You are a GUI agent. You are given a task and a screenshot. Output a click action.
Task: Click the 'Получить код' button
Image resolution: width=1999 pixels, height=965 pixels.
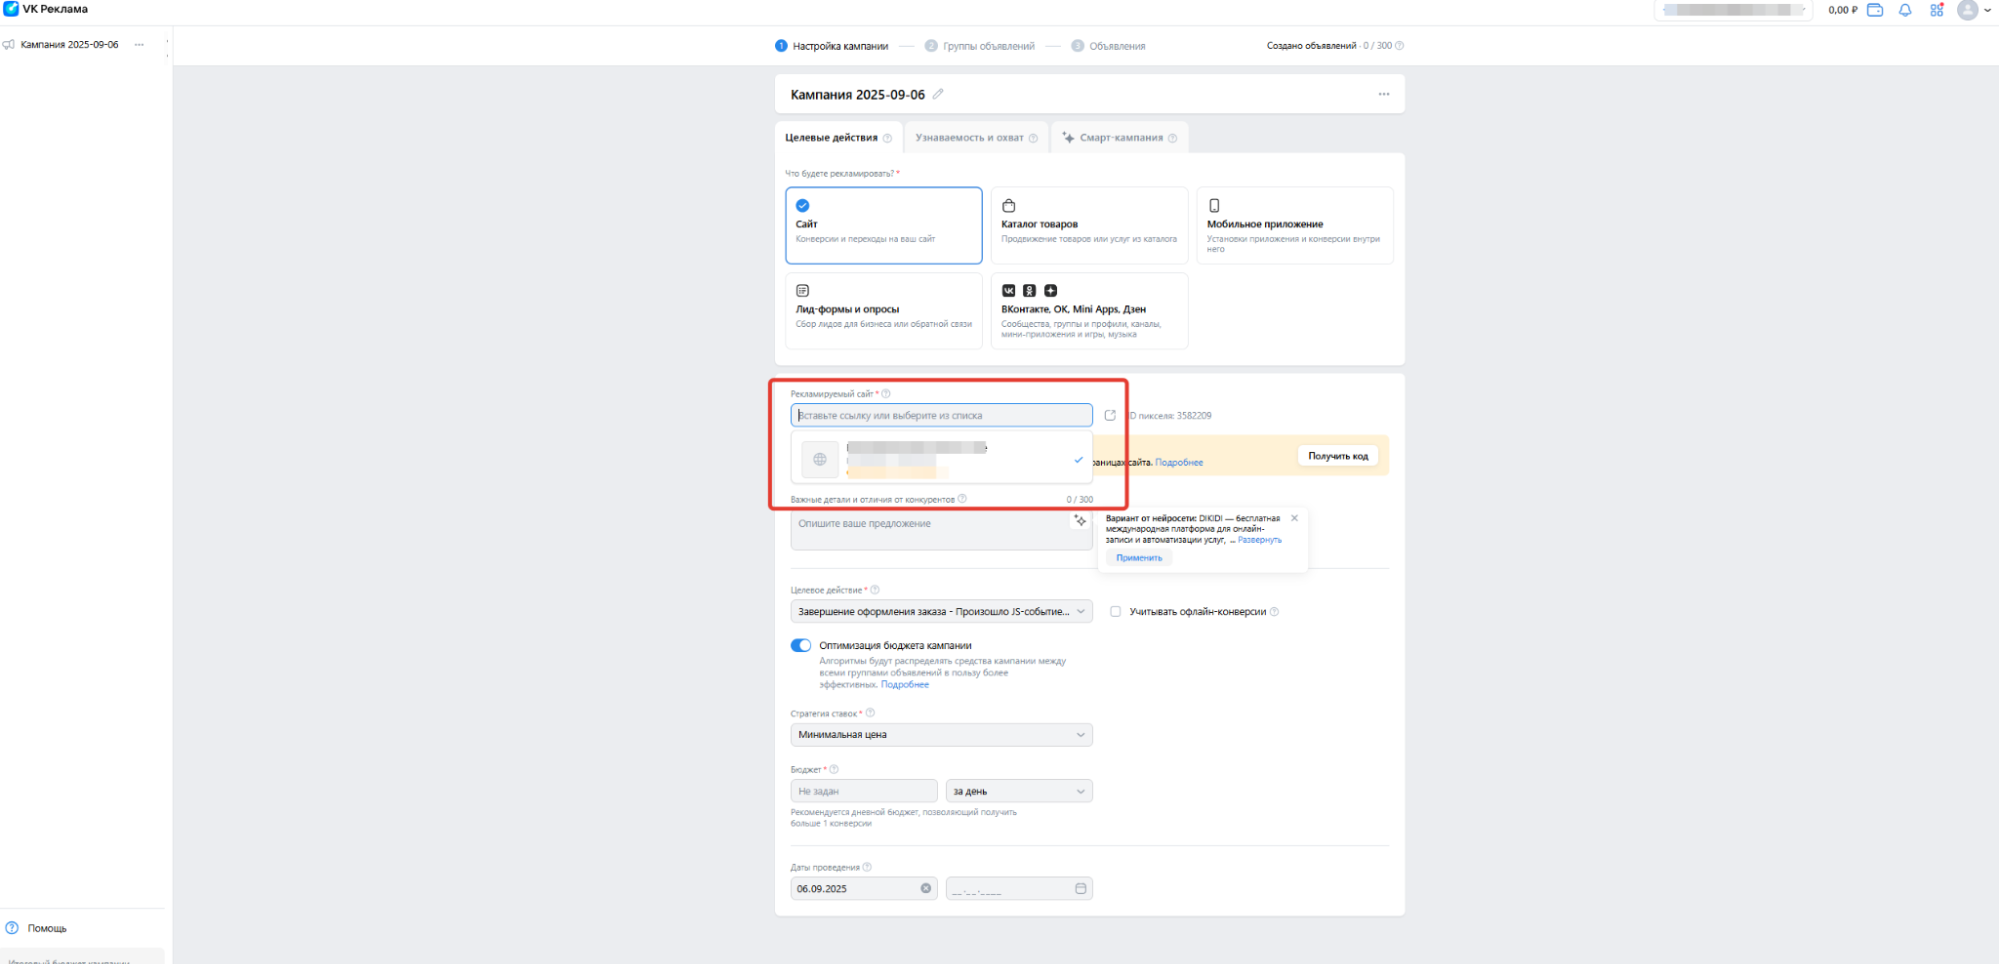click(1337, 456)
